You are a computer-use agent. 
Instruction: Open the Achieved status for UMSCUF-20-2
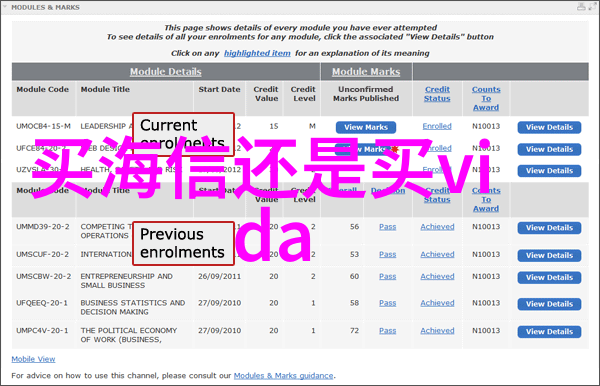[x=437, y=254]
